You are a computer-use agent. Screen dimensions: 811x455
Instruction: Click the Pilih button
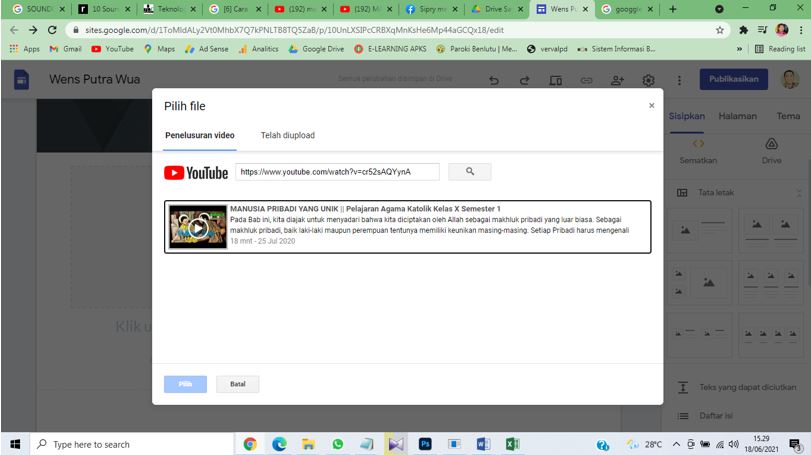[x=185, y=384]
